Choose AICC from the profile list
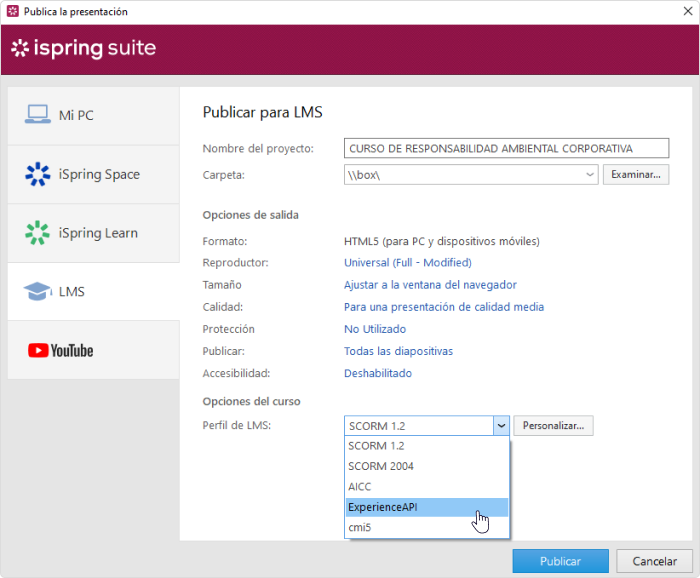The width and height of the screenshot is (700, 578). tap(427, 487)
